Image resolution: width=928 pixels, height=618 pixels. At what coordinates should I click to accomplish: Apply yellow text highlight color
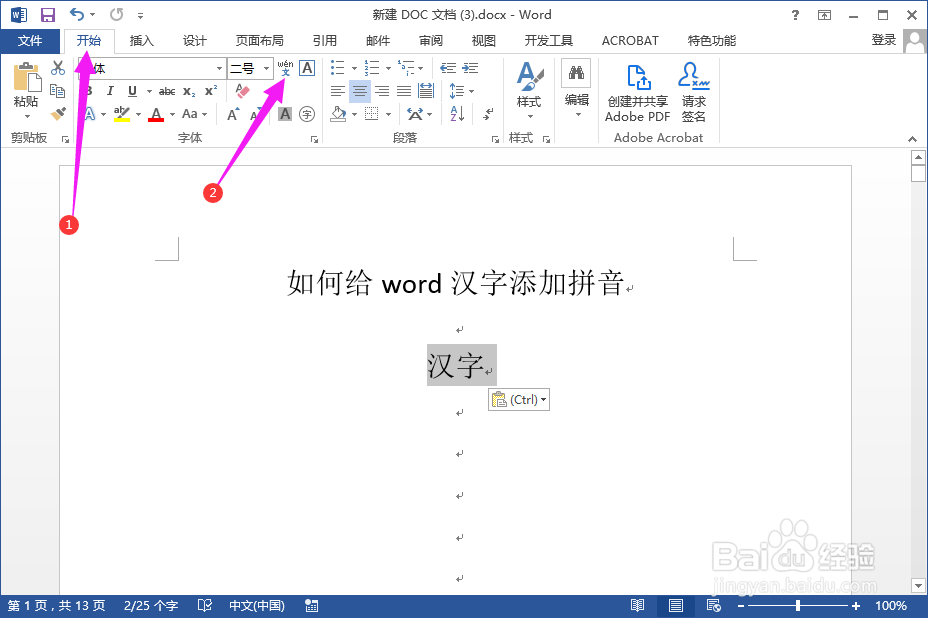[121, 114]
